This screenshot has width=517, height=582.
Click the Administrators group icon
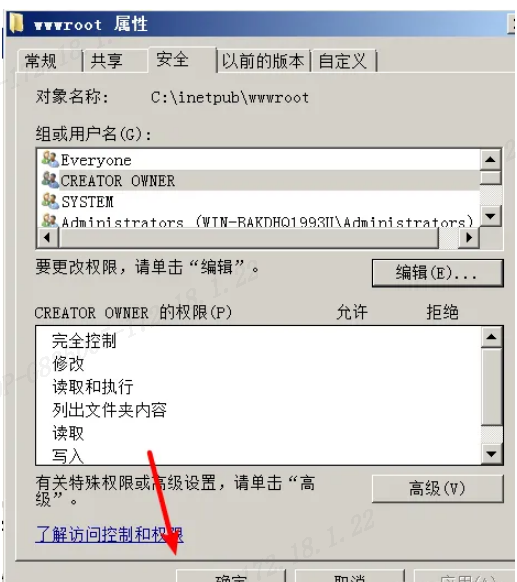click(x=50, y=220)
